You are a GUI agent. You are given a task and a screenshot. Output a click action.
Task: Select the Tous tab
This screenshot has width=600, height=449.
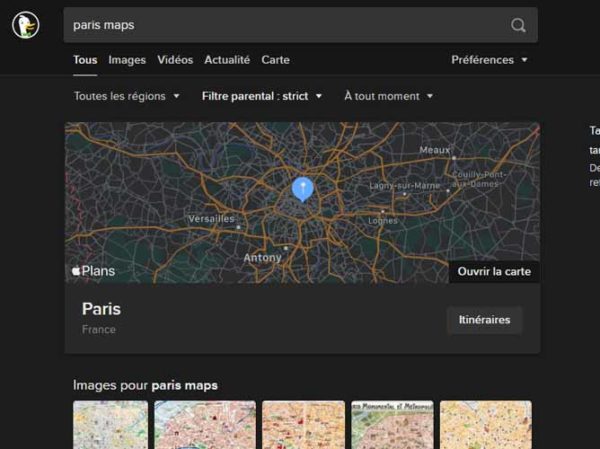(85, 60)
